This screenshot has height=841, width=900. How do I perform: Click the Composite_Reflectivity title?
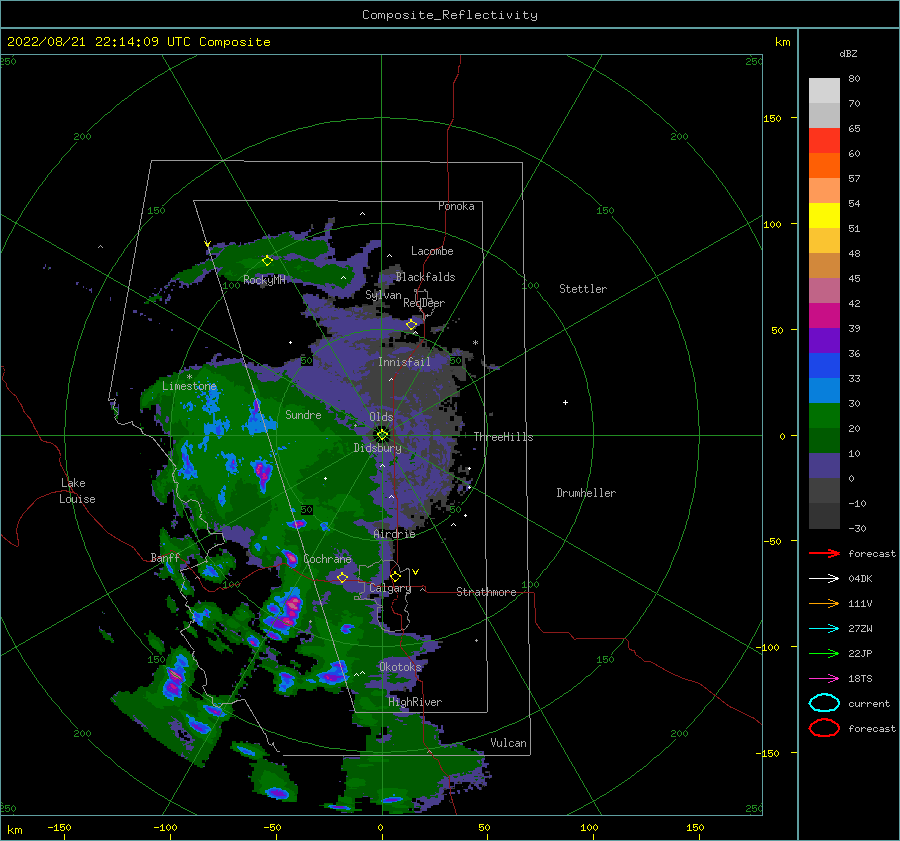point(450,15)
